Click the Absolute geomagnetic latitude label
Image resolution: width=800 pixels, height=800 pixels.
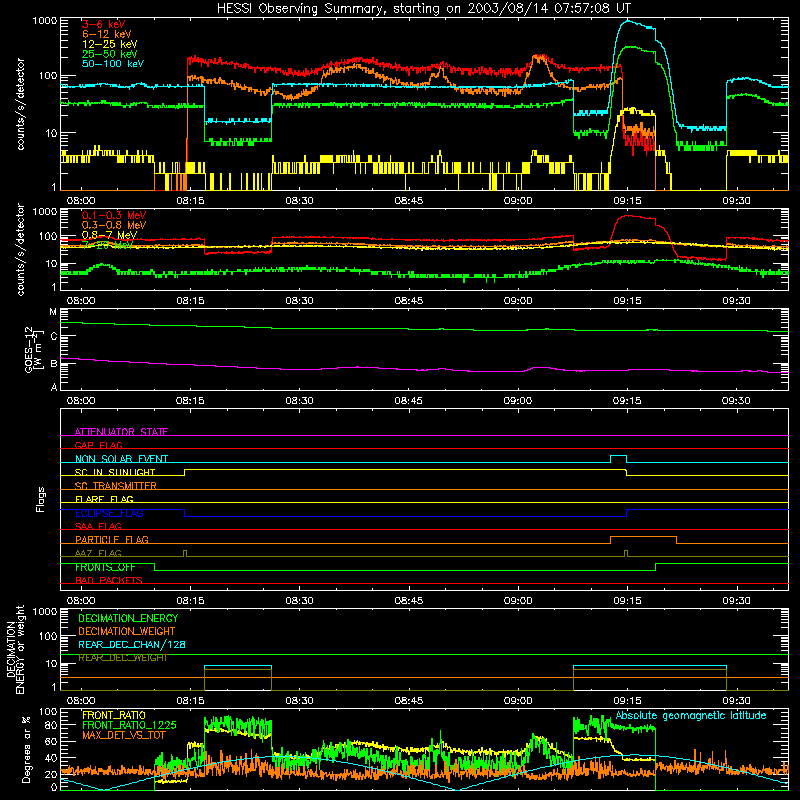click(691, 715)
